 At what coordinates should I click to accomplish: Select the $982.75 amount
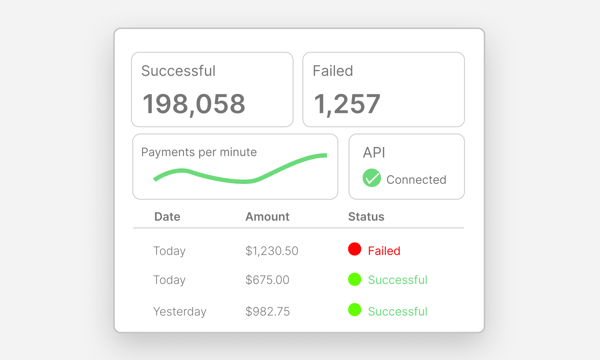[267, 311]
